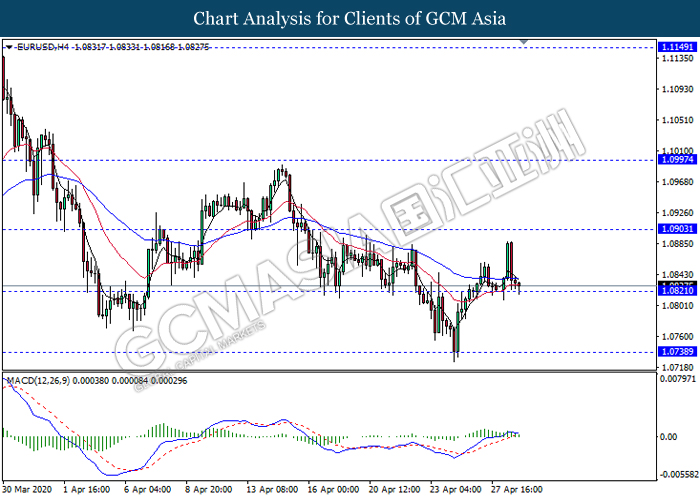Click the MACD 0.00 zero level value
The width and height of the screenshot is (700, 500).
[668, 437]
